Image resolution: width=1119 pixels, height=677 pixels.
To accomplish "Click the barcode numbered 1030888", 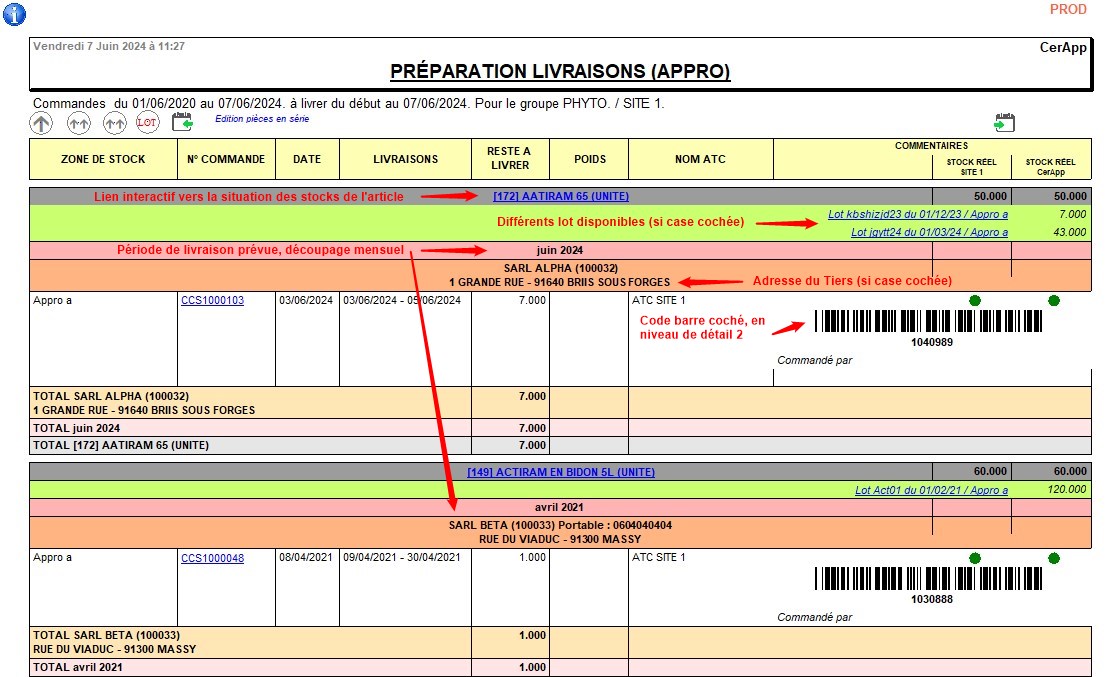I will click(x=932, y=579).
